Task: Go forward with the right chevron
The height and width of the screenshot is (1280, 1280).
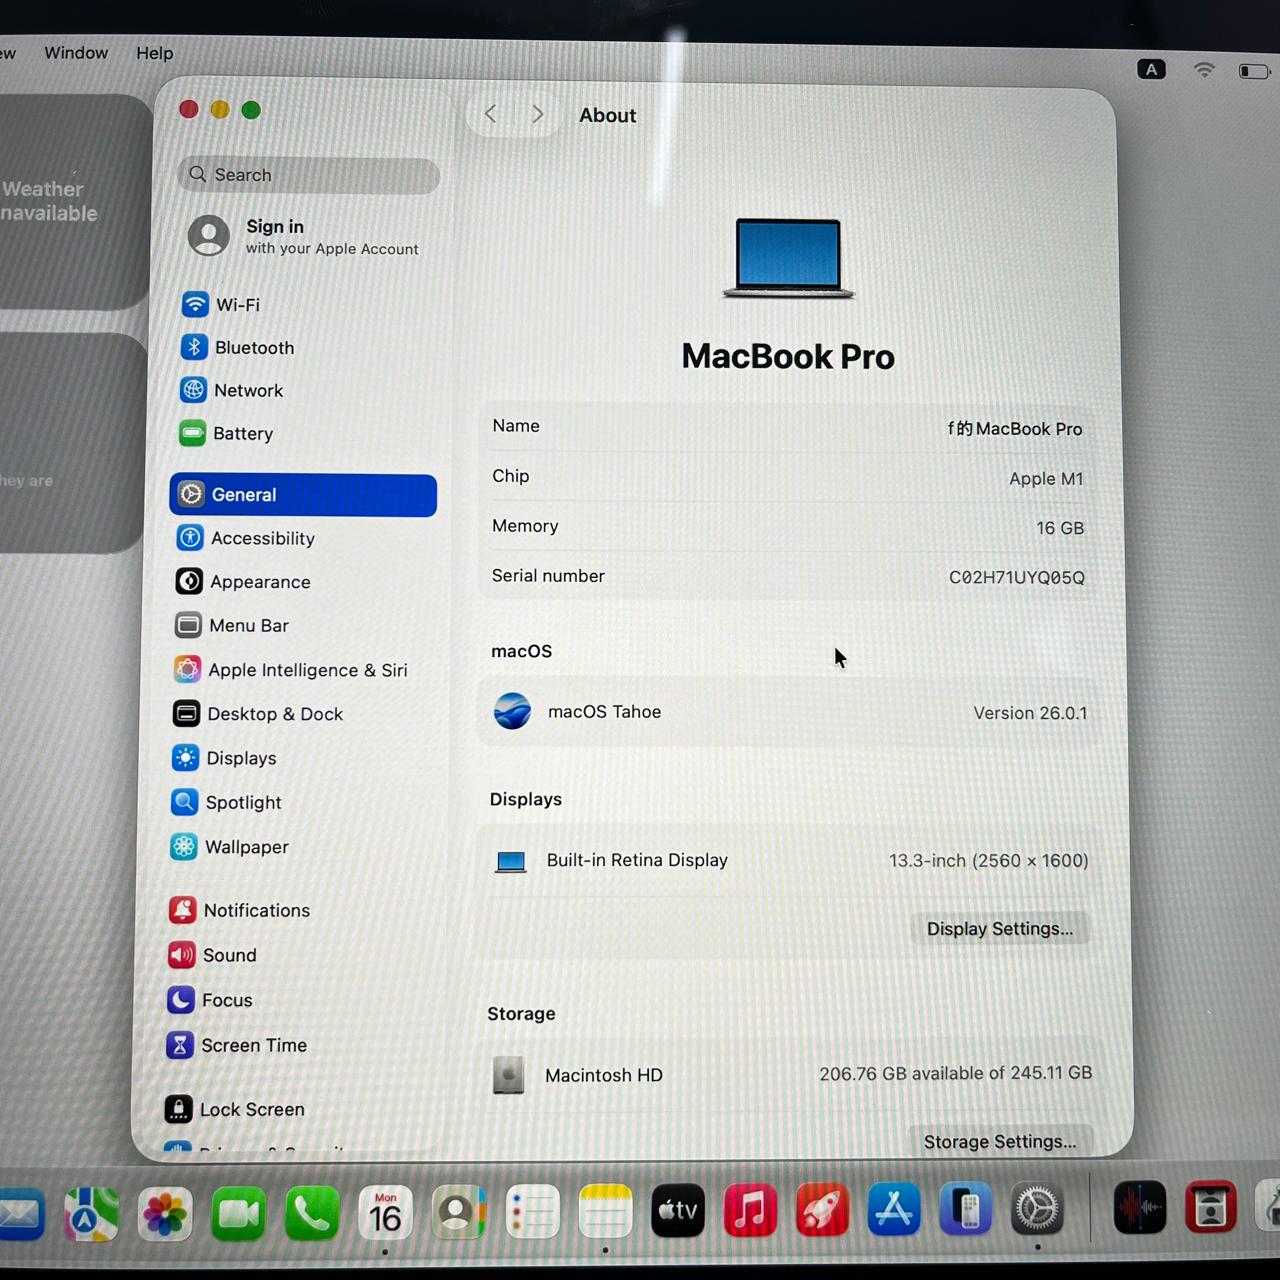Action: click(537, 114)
